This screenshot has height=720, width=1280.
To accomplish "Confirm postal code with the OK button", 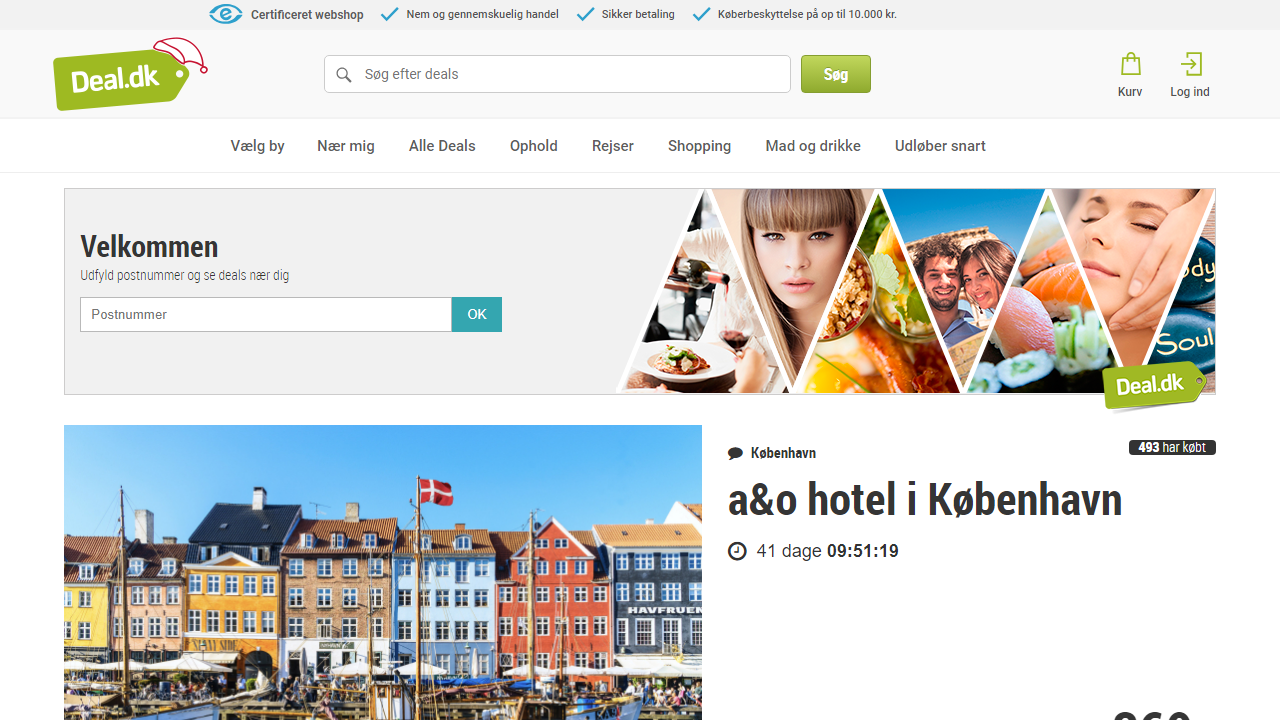I will tap(476, 314).
